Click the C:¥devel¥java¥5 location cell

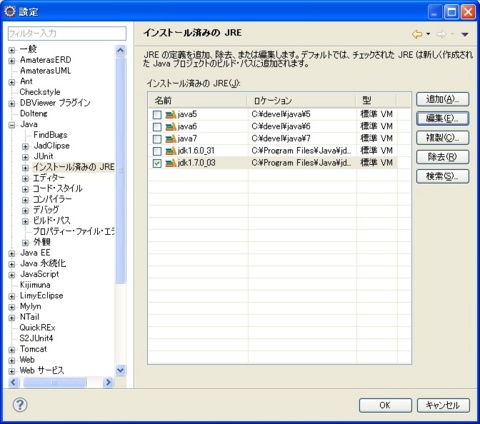click(281, 114)
